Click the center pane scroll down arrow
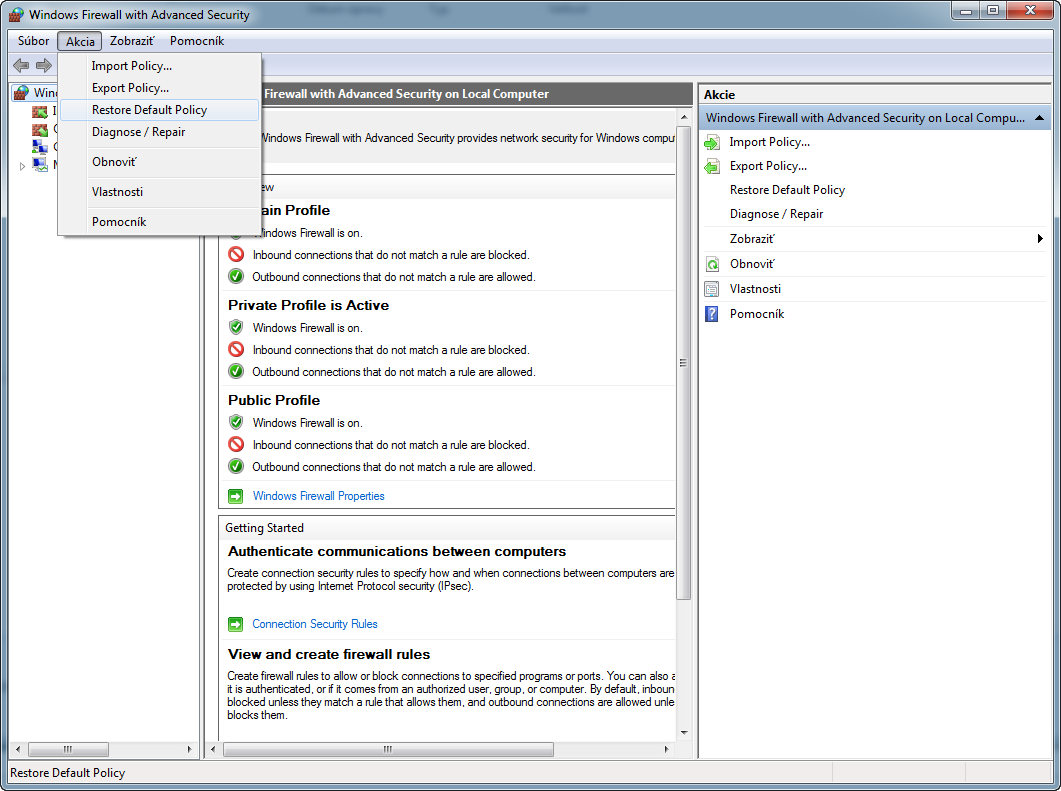The width and height of the screenshot is (1061, 791). (684, 732)
